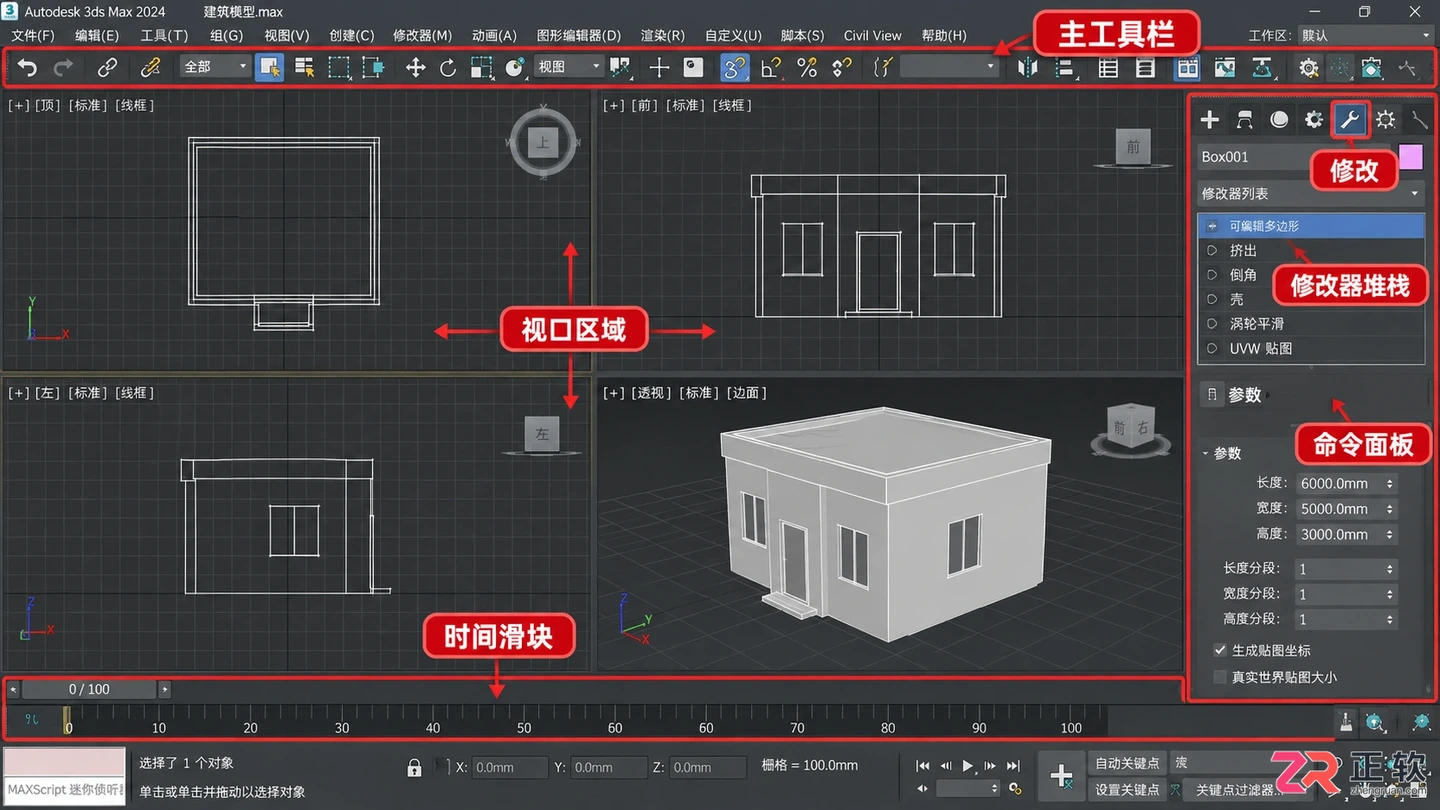Image resolution: width=1440 pixels, height=810 pixels.
Task: Toggle visibility of 挤出 modifier
Action: point(1212,251)
